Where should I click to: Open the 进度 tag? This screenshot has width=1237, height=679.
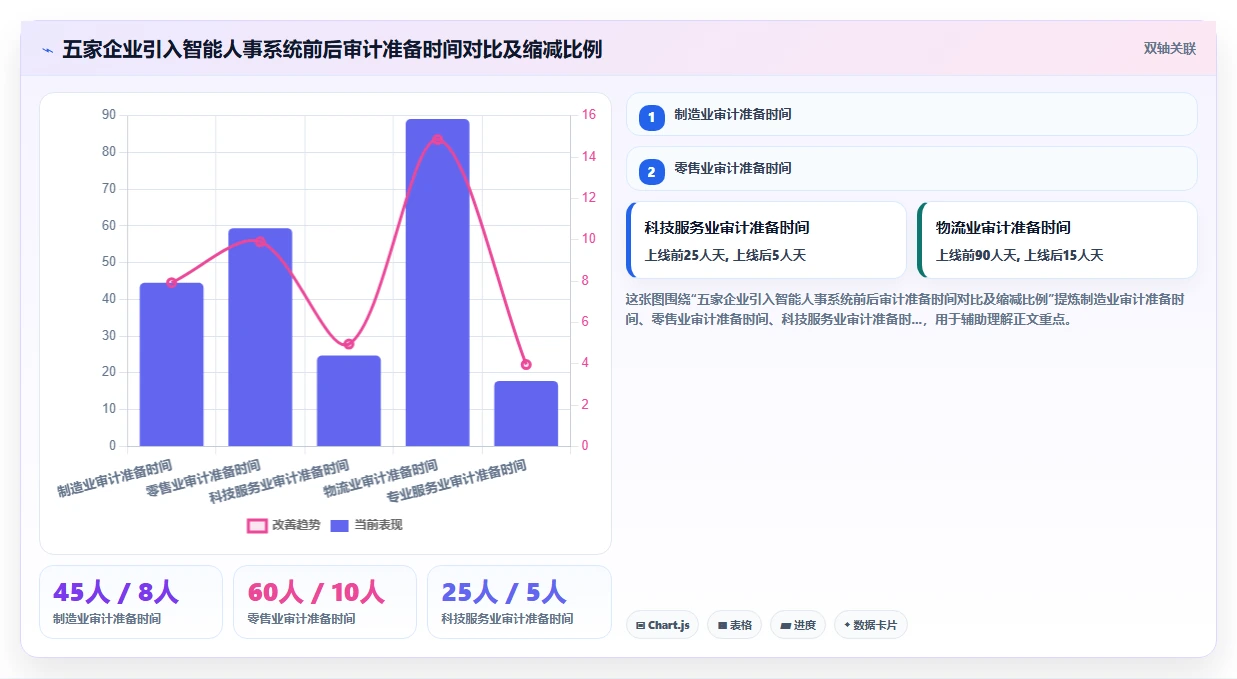pos(798,625)
